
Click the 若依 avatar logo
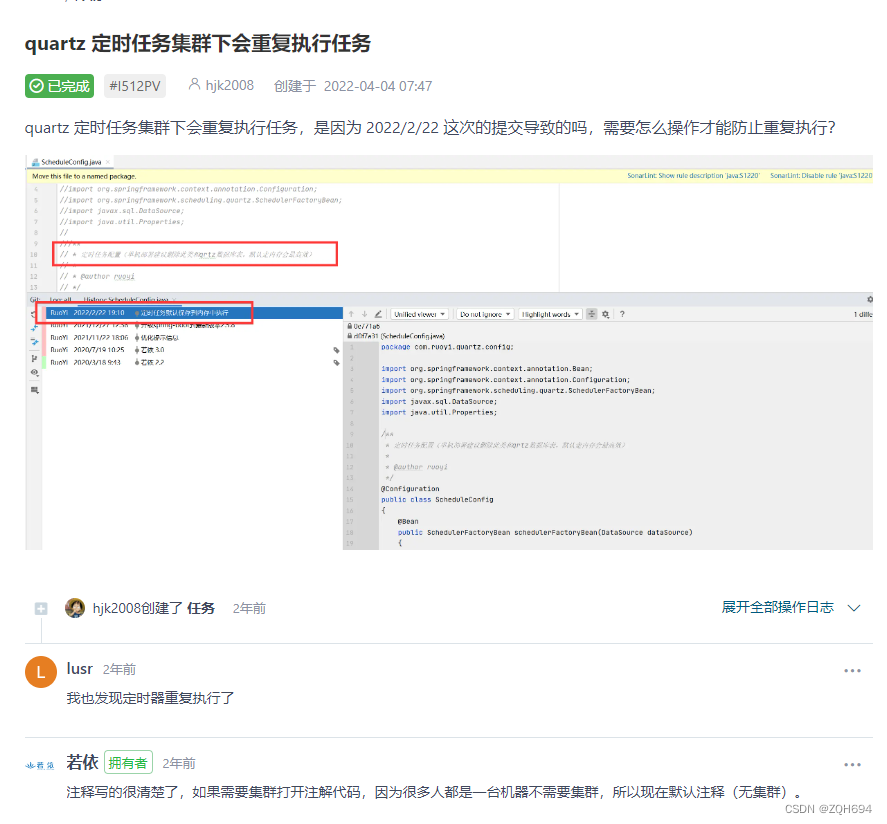(x=40, y=764)
